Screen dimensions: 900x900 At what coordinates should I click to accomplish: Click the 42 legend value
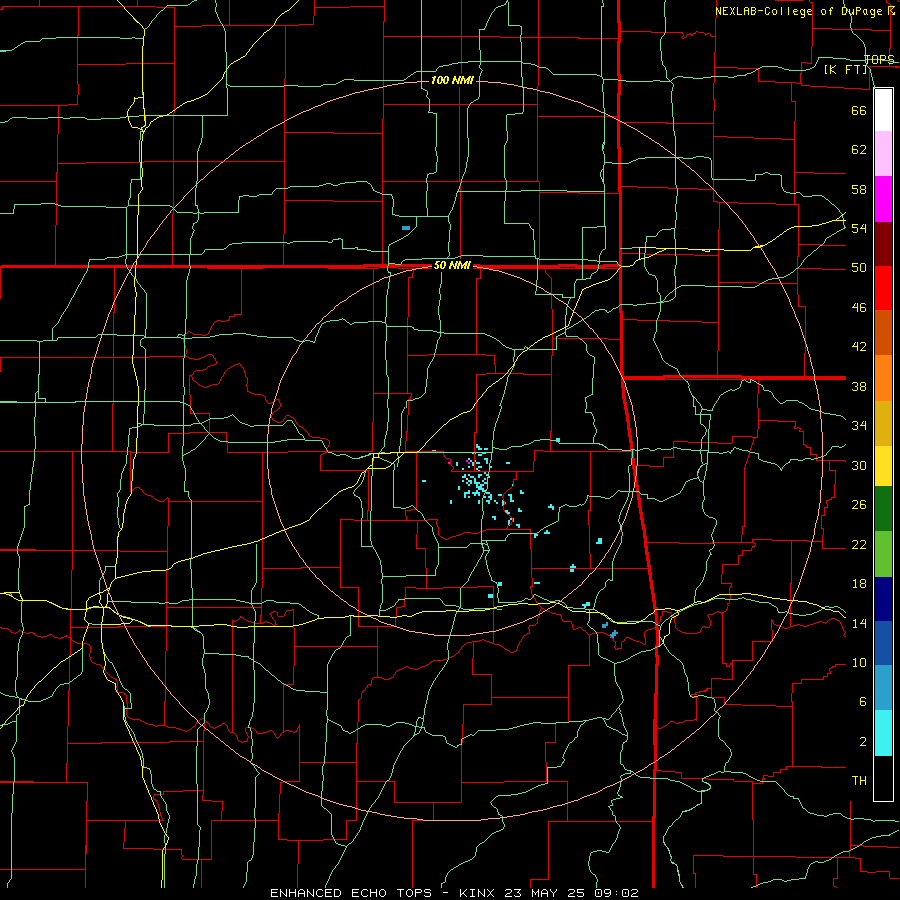(859, 347)
